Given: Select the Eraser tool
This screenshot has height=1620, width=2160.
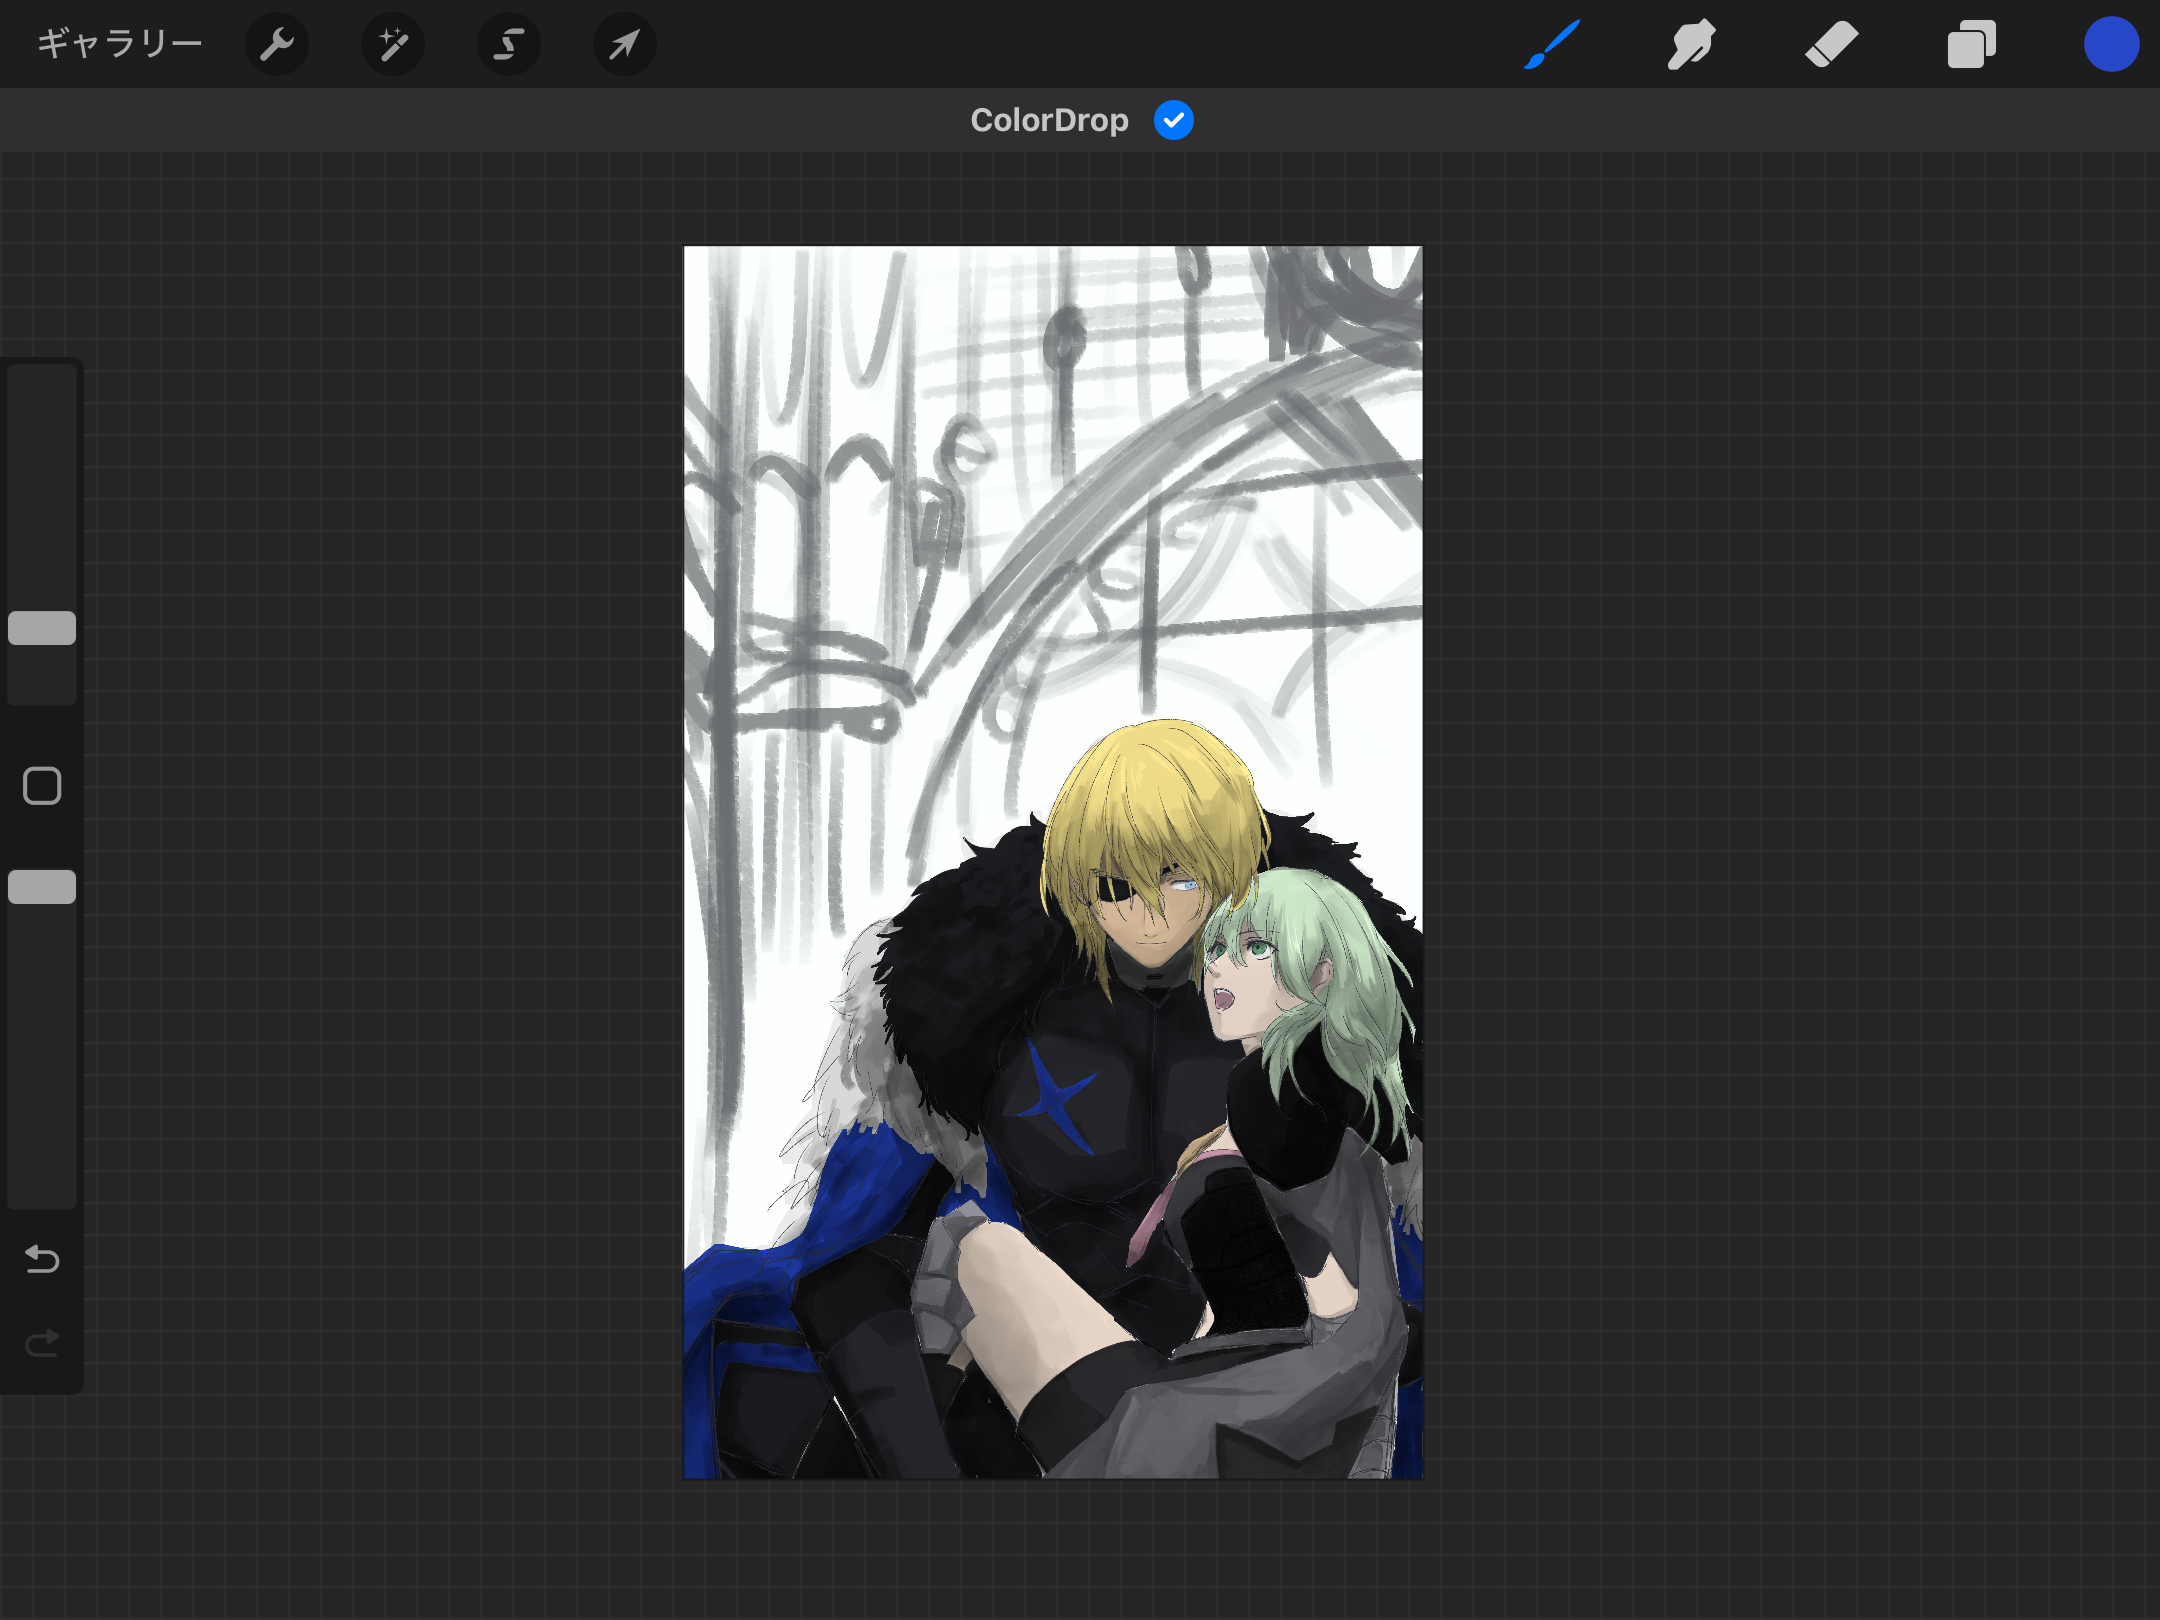Looking at the screenshot, I should (1831, 44).
